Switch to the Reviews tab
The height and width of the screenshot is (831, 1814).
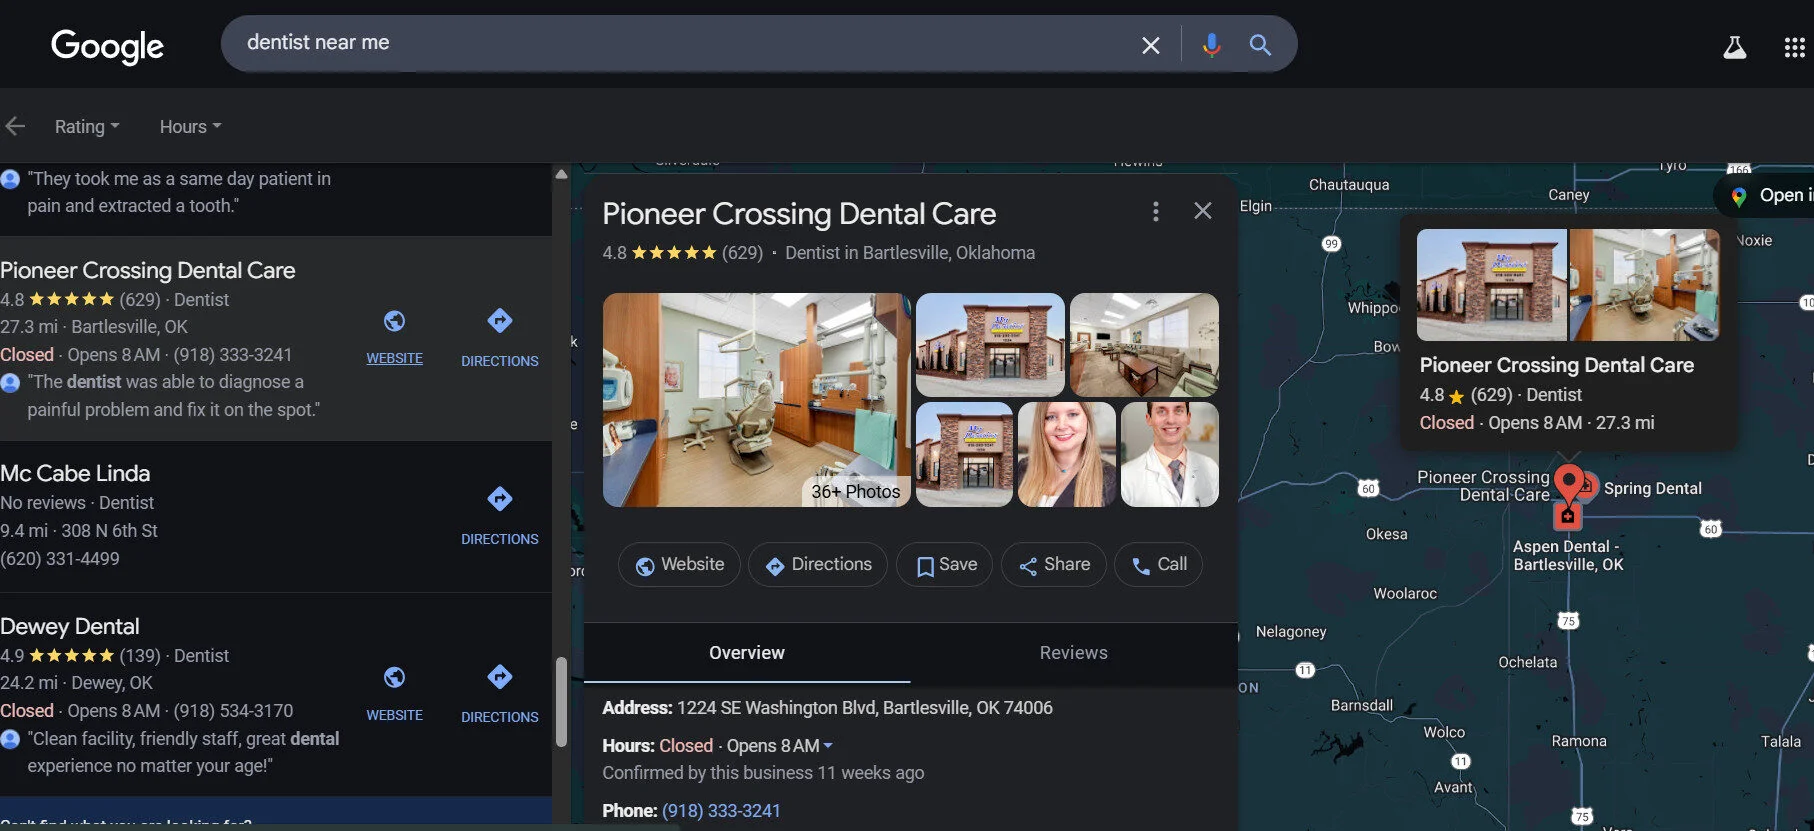tap(1073, 653)
